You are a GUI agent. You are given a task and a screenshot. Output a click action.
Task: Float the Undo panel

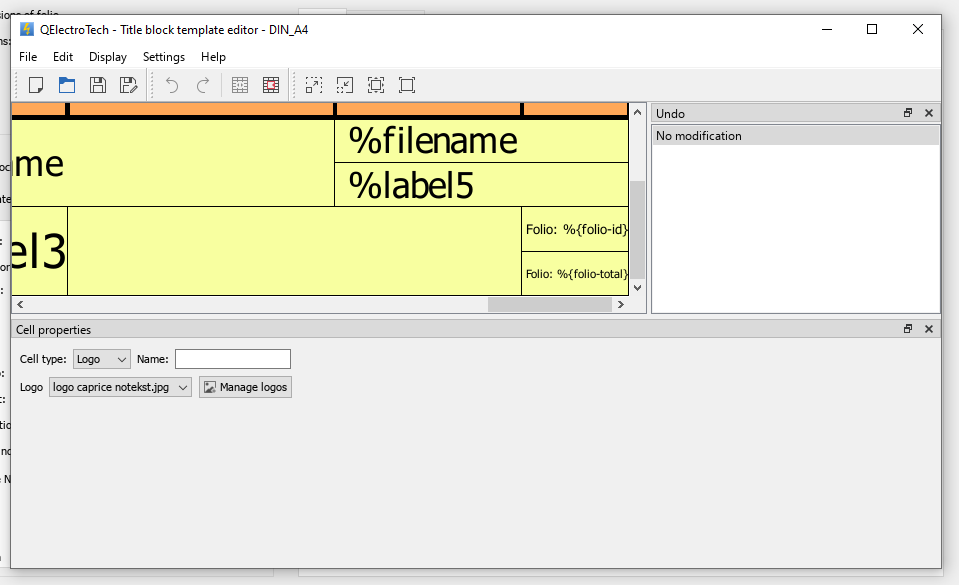click(908, 113)
